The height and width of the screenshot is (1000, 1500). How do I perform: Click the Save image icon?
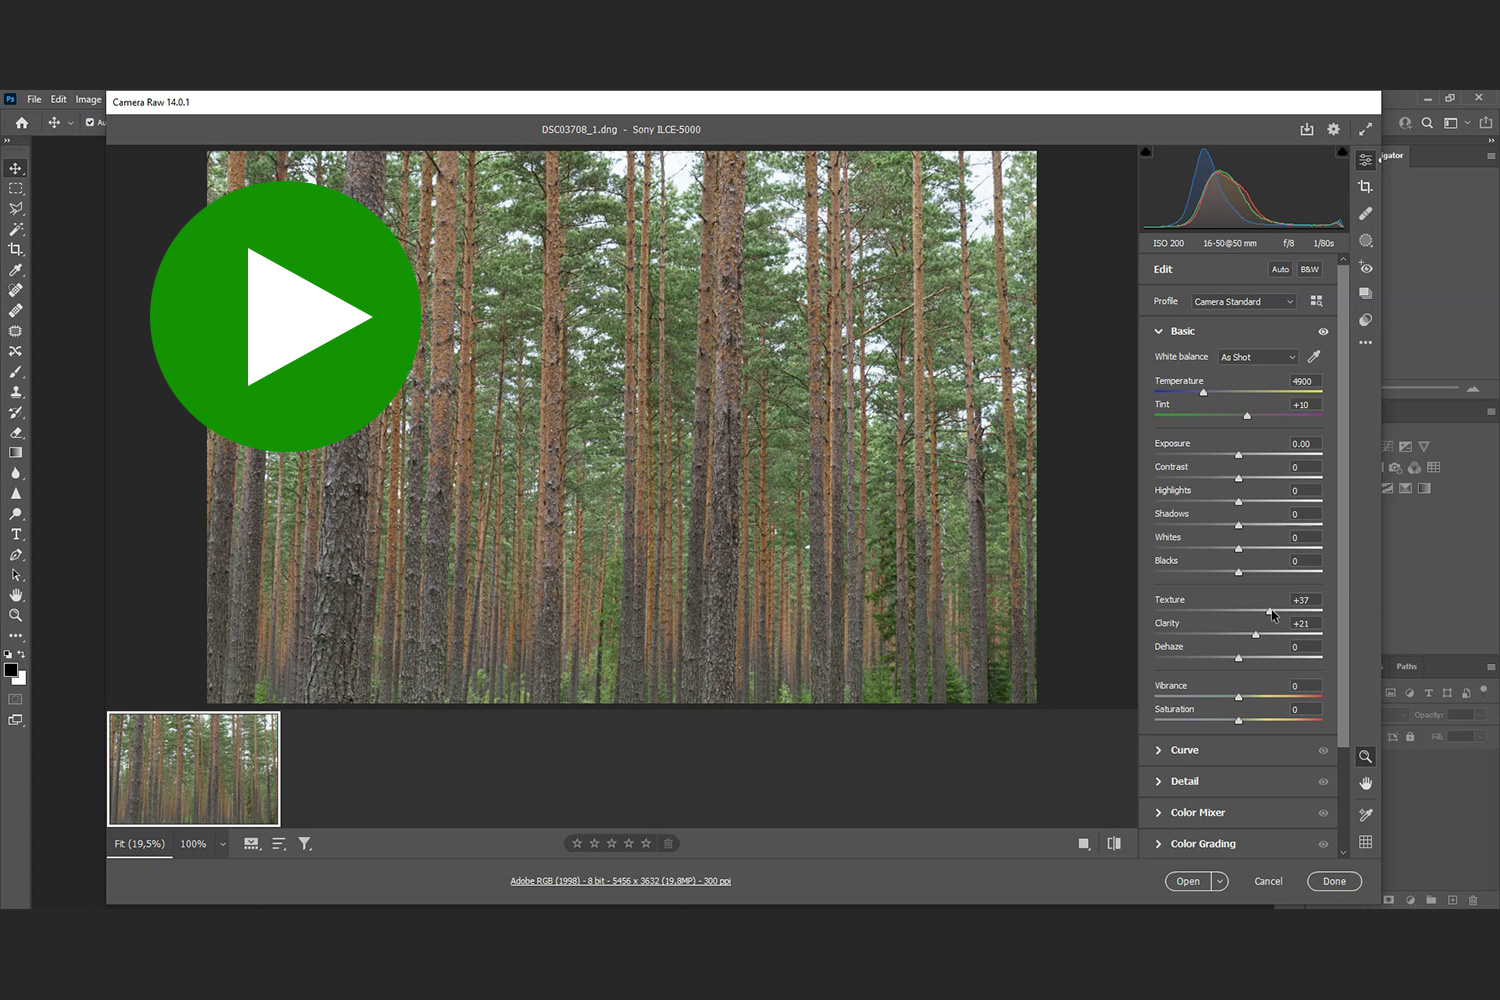point(1306,129)
